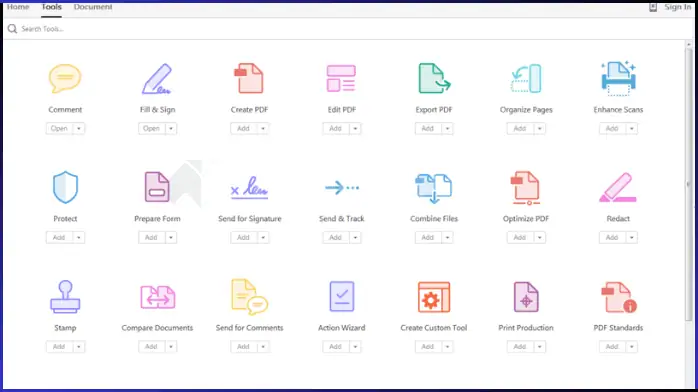Add the Organize Pages tool
This screenshot has width=698, height=392.
tap(520, 129)
